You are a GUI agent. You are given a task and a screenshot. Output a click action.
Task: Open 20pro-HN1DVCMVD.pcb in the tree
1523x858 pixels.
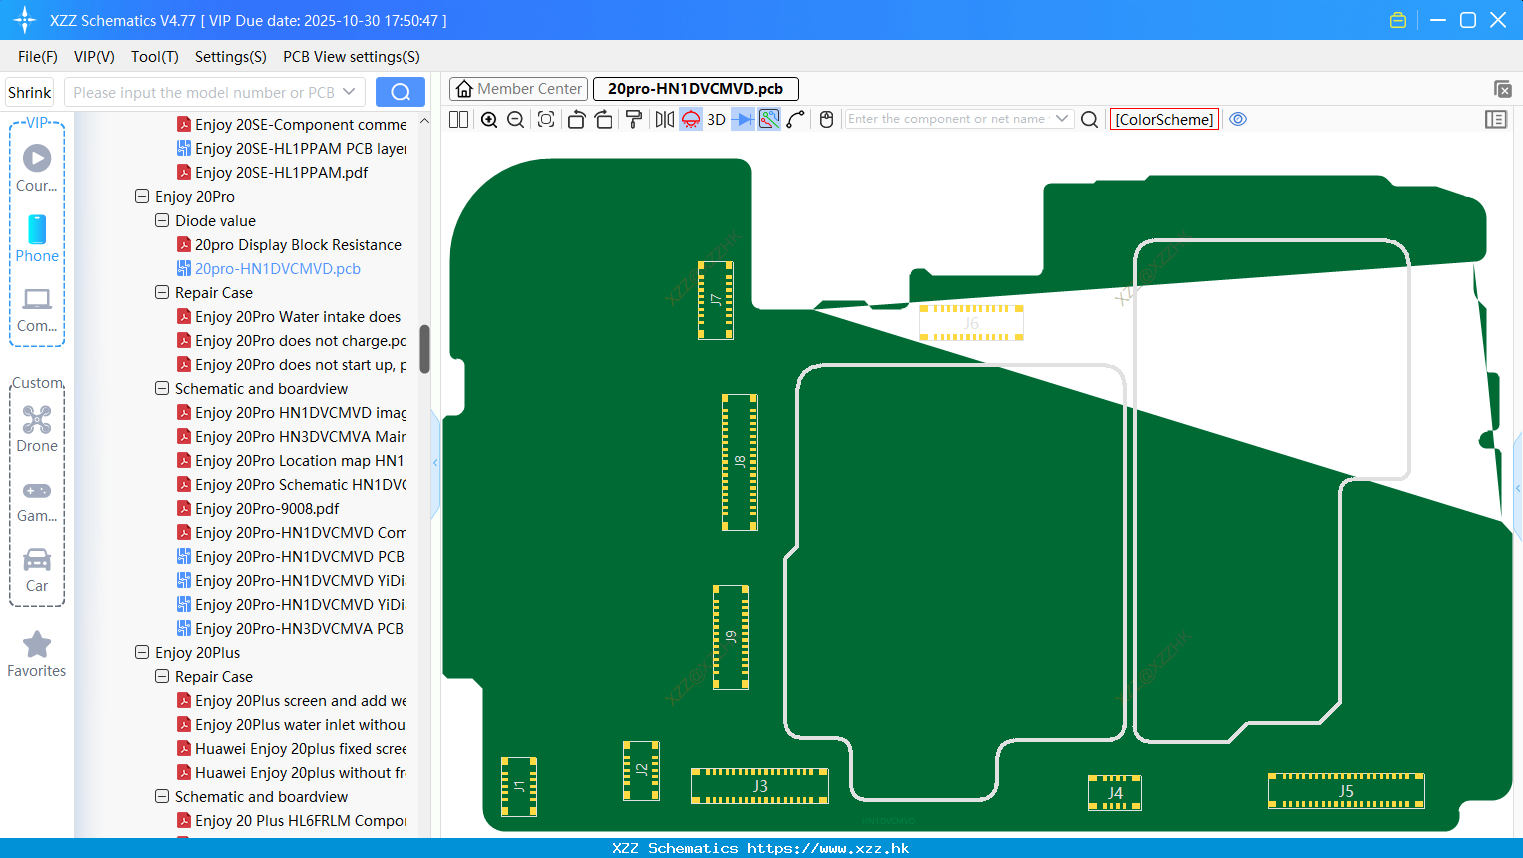pyautogui.click(x=269, y=268)
